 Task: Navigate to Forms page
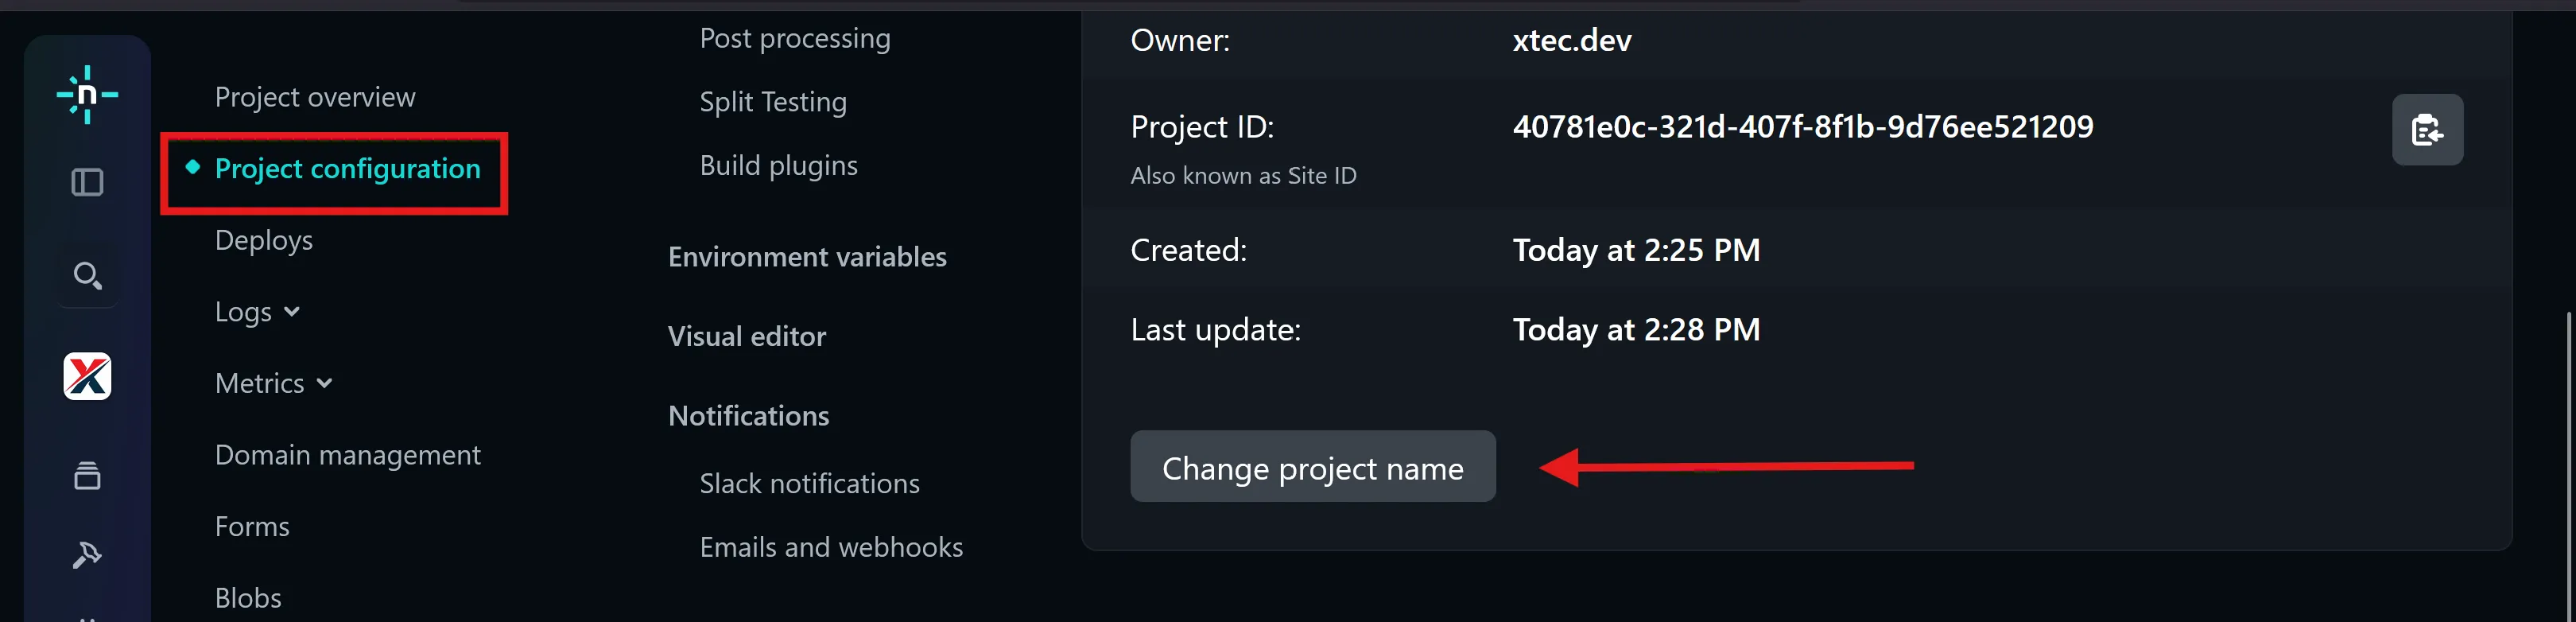[252, 526]
